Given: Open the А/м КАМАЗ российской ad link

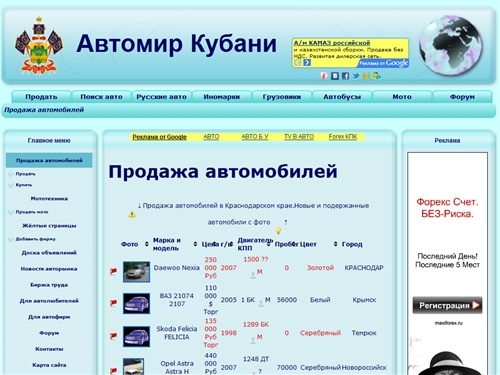Looking at the screenshot, I should (x=332, y=43).
